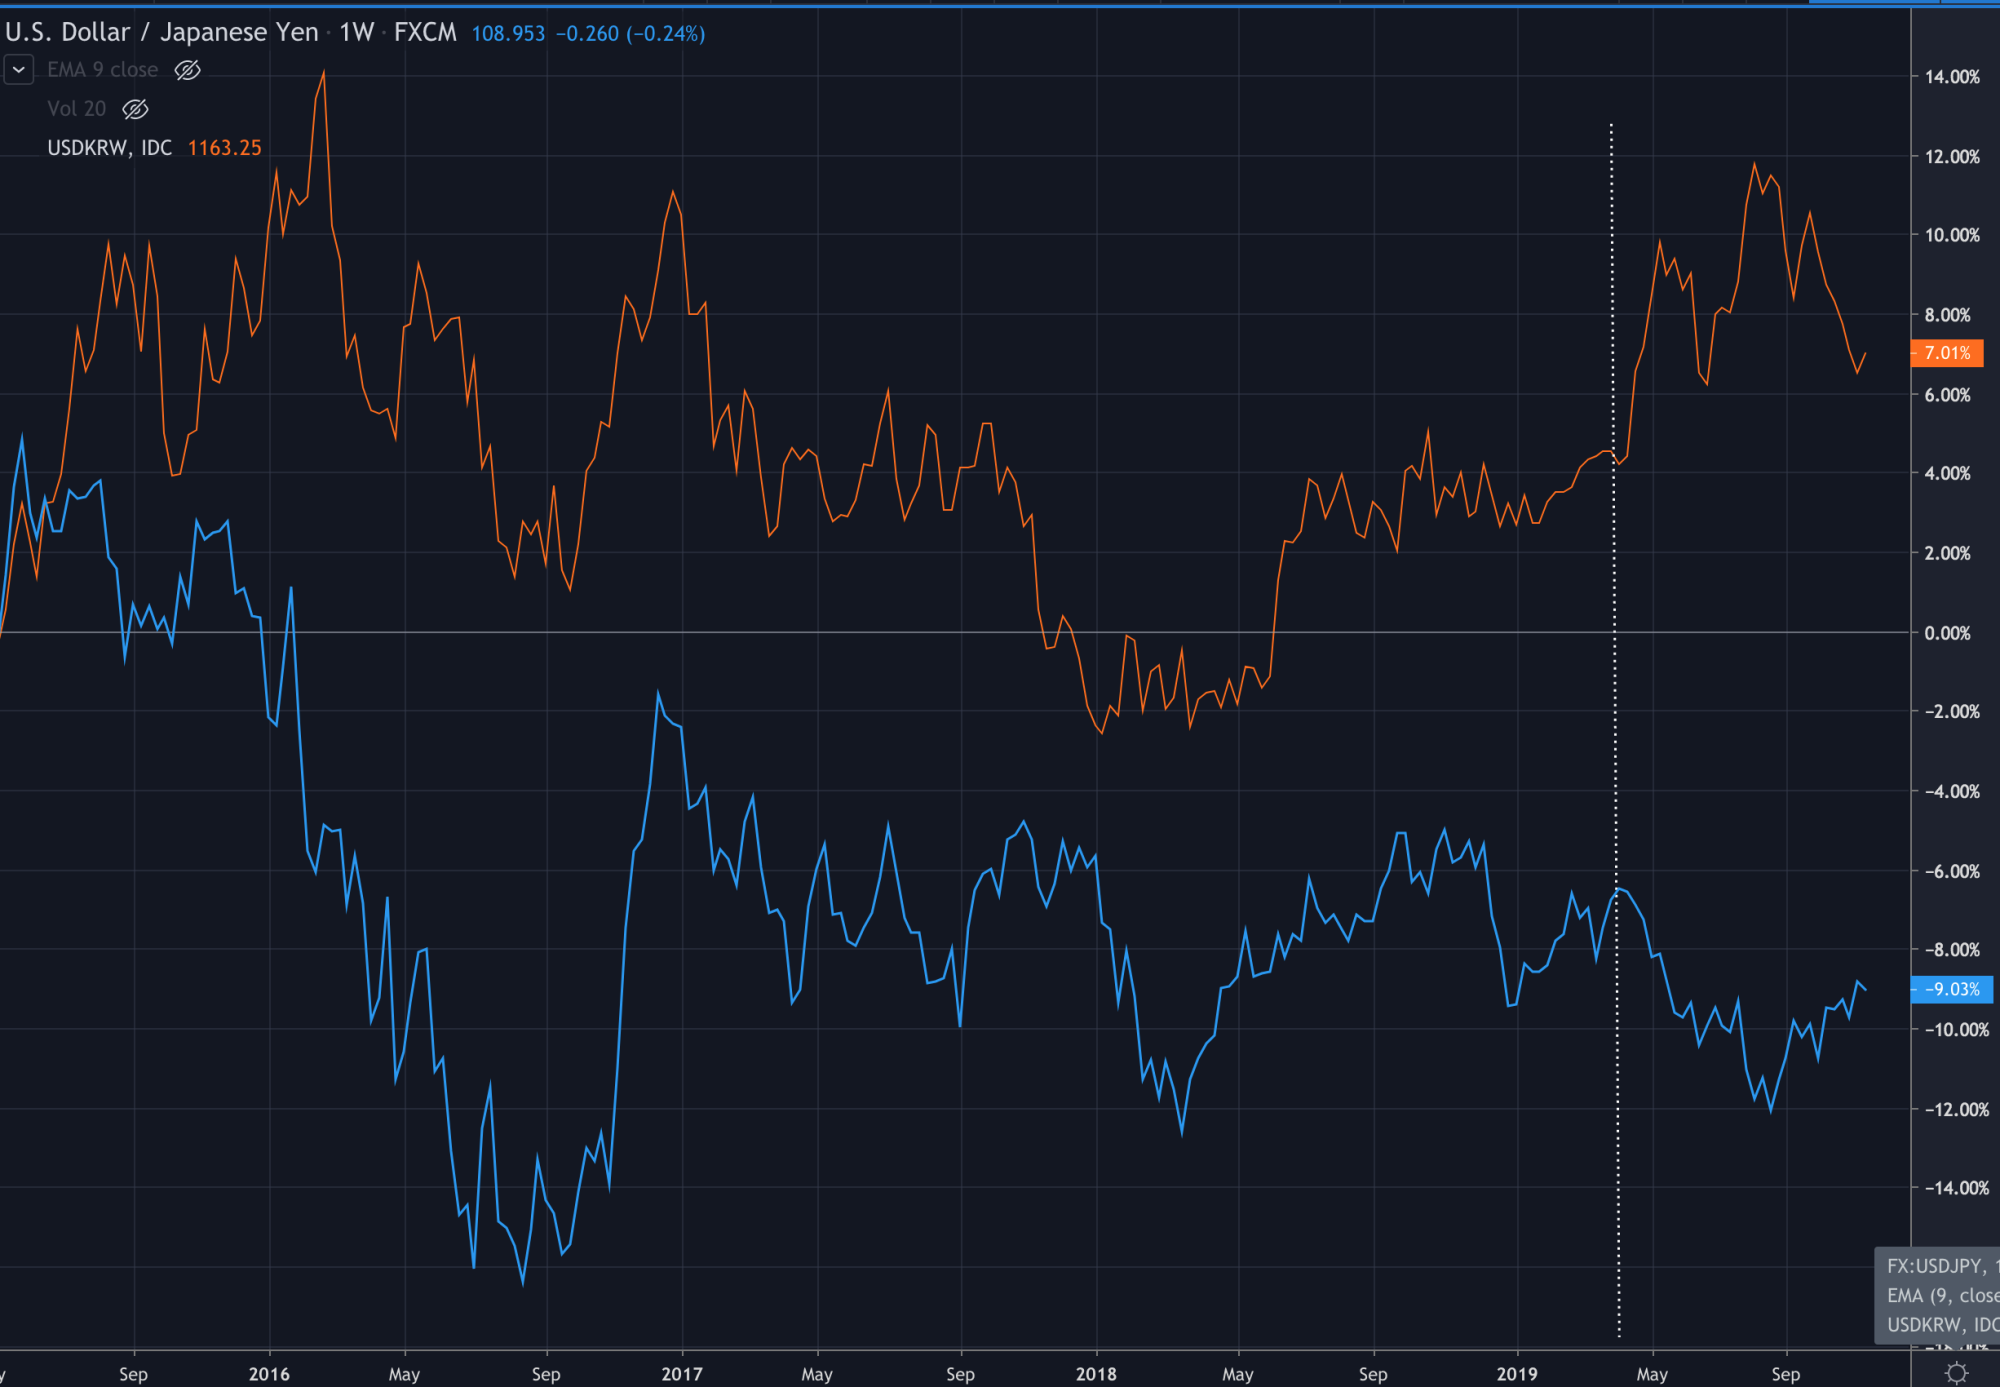Click the orange 7.01% price scale label

[1947, 353]
